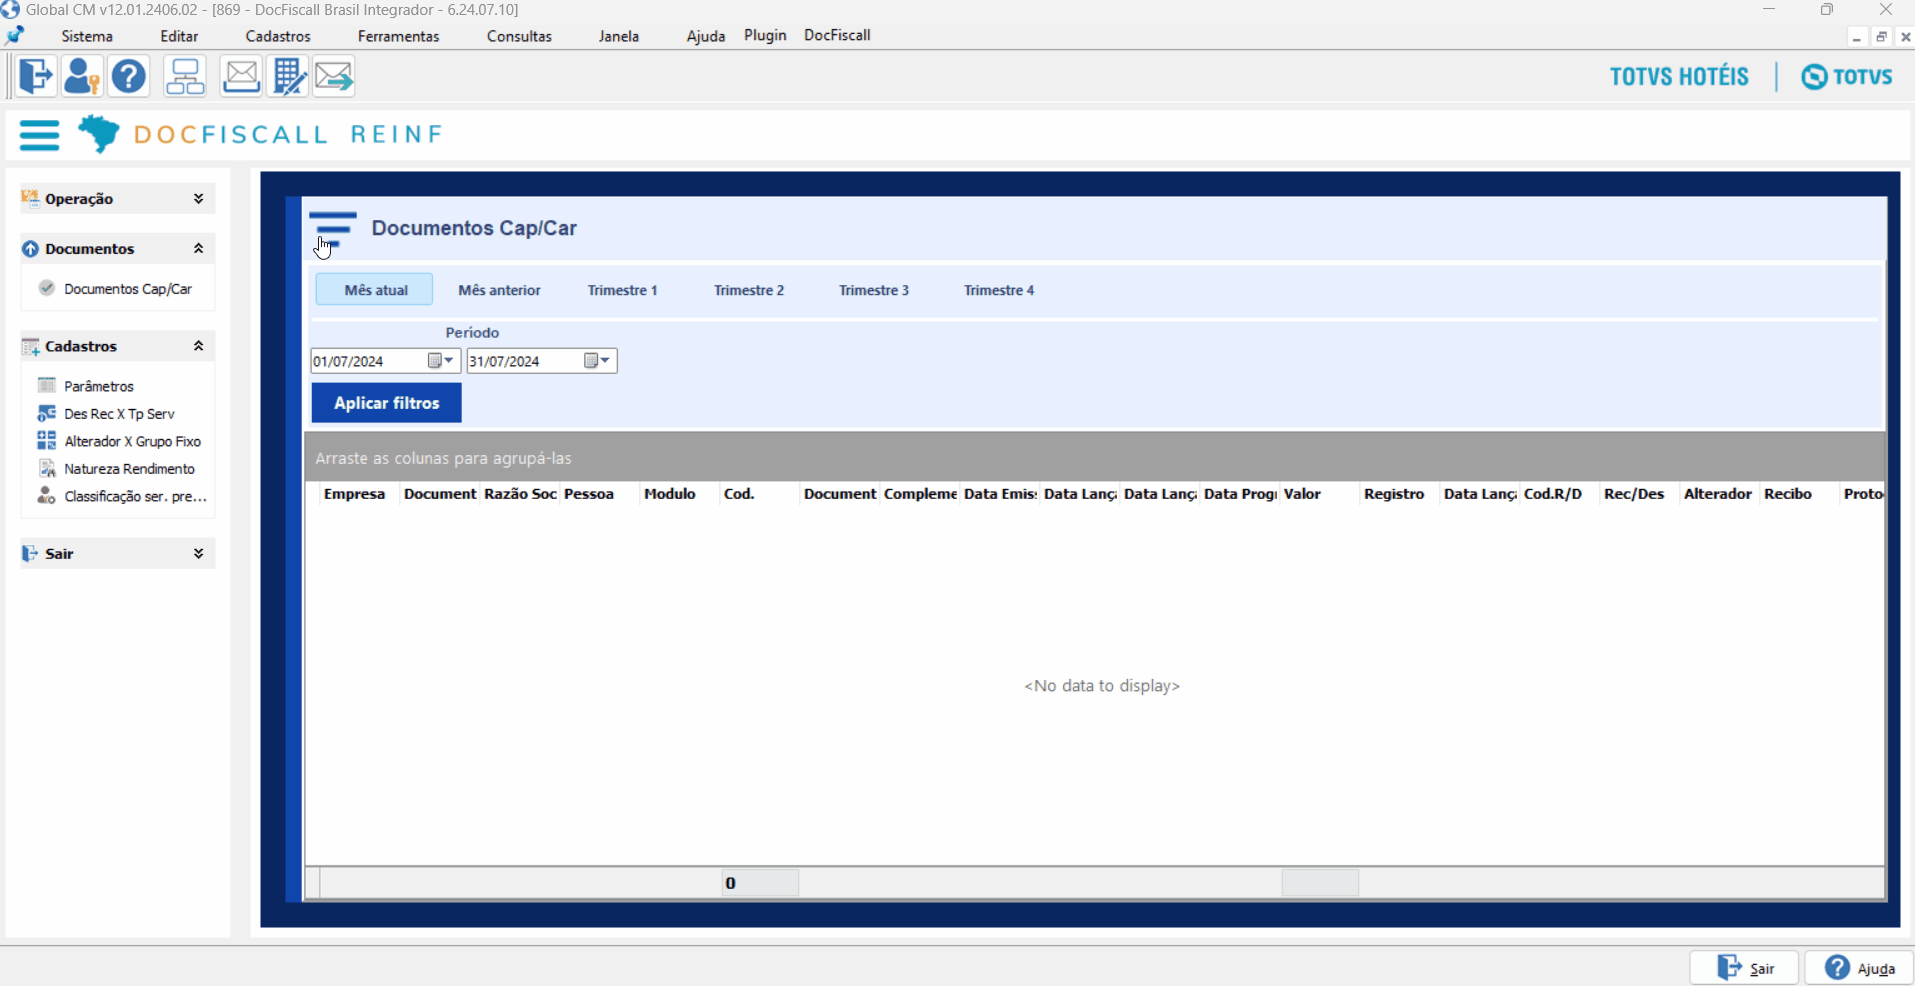Click the envelope with arrow toolbar icon

tap(334, 76)
